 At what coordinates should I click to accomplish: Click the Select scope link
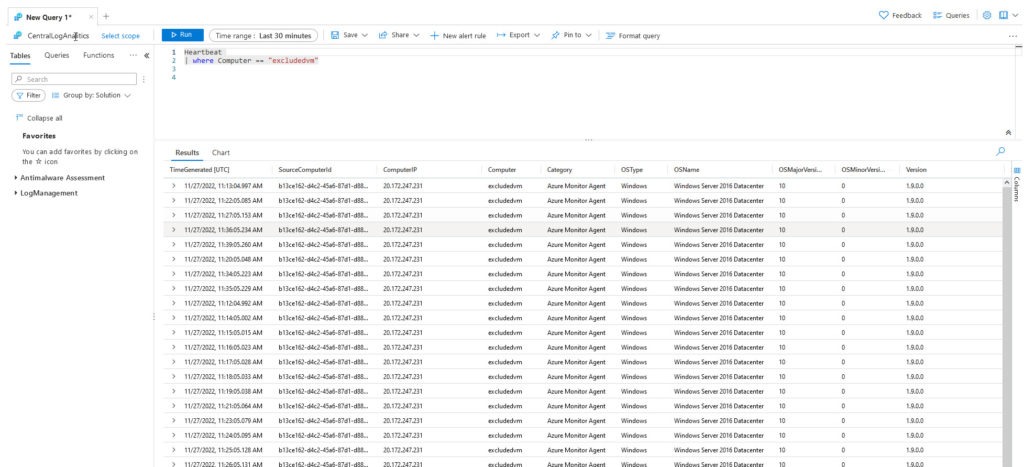[x=120, y=36]
